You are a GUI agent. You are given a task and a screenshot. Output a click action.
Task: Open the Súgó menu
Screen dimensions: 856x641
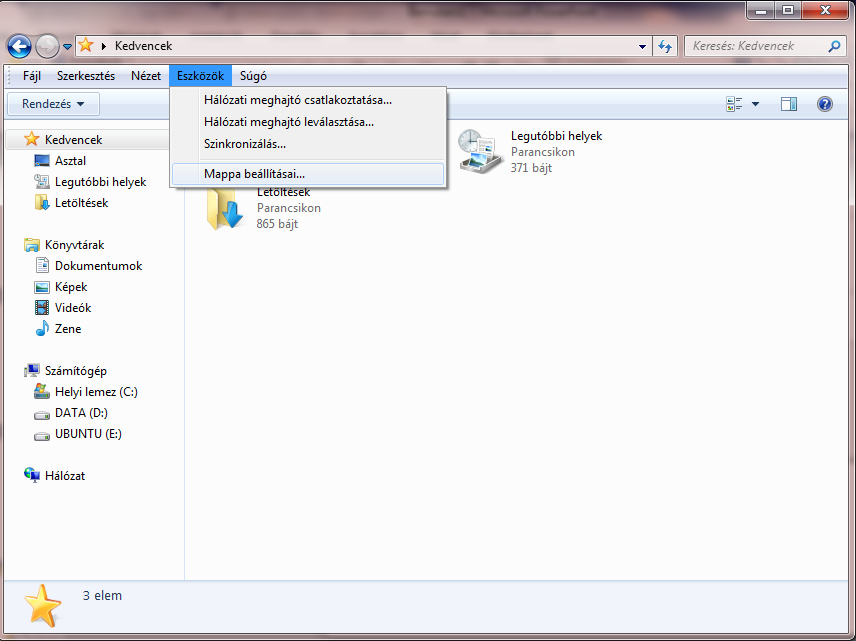pos(253,76)
